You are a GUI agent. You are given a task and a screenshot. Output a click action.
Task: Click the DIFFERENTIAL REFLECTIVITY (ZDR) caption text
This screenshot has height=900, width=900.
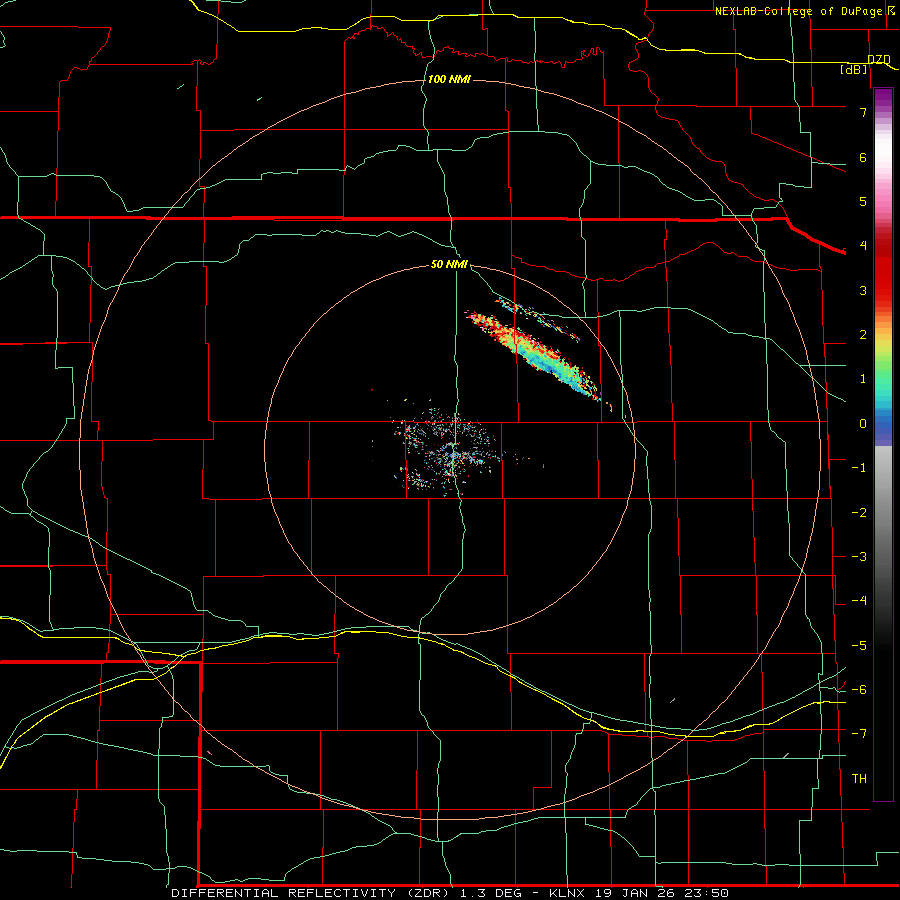pos(312,893)
